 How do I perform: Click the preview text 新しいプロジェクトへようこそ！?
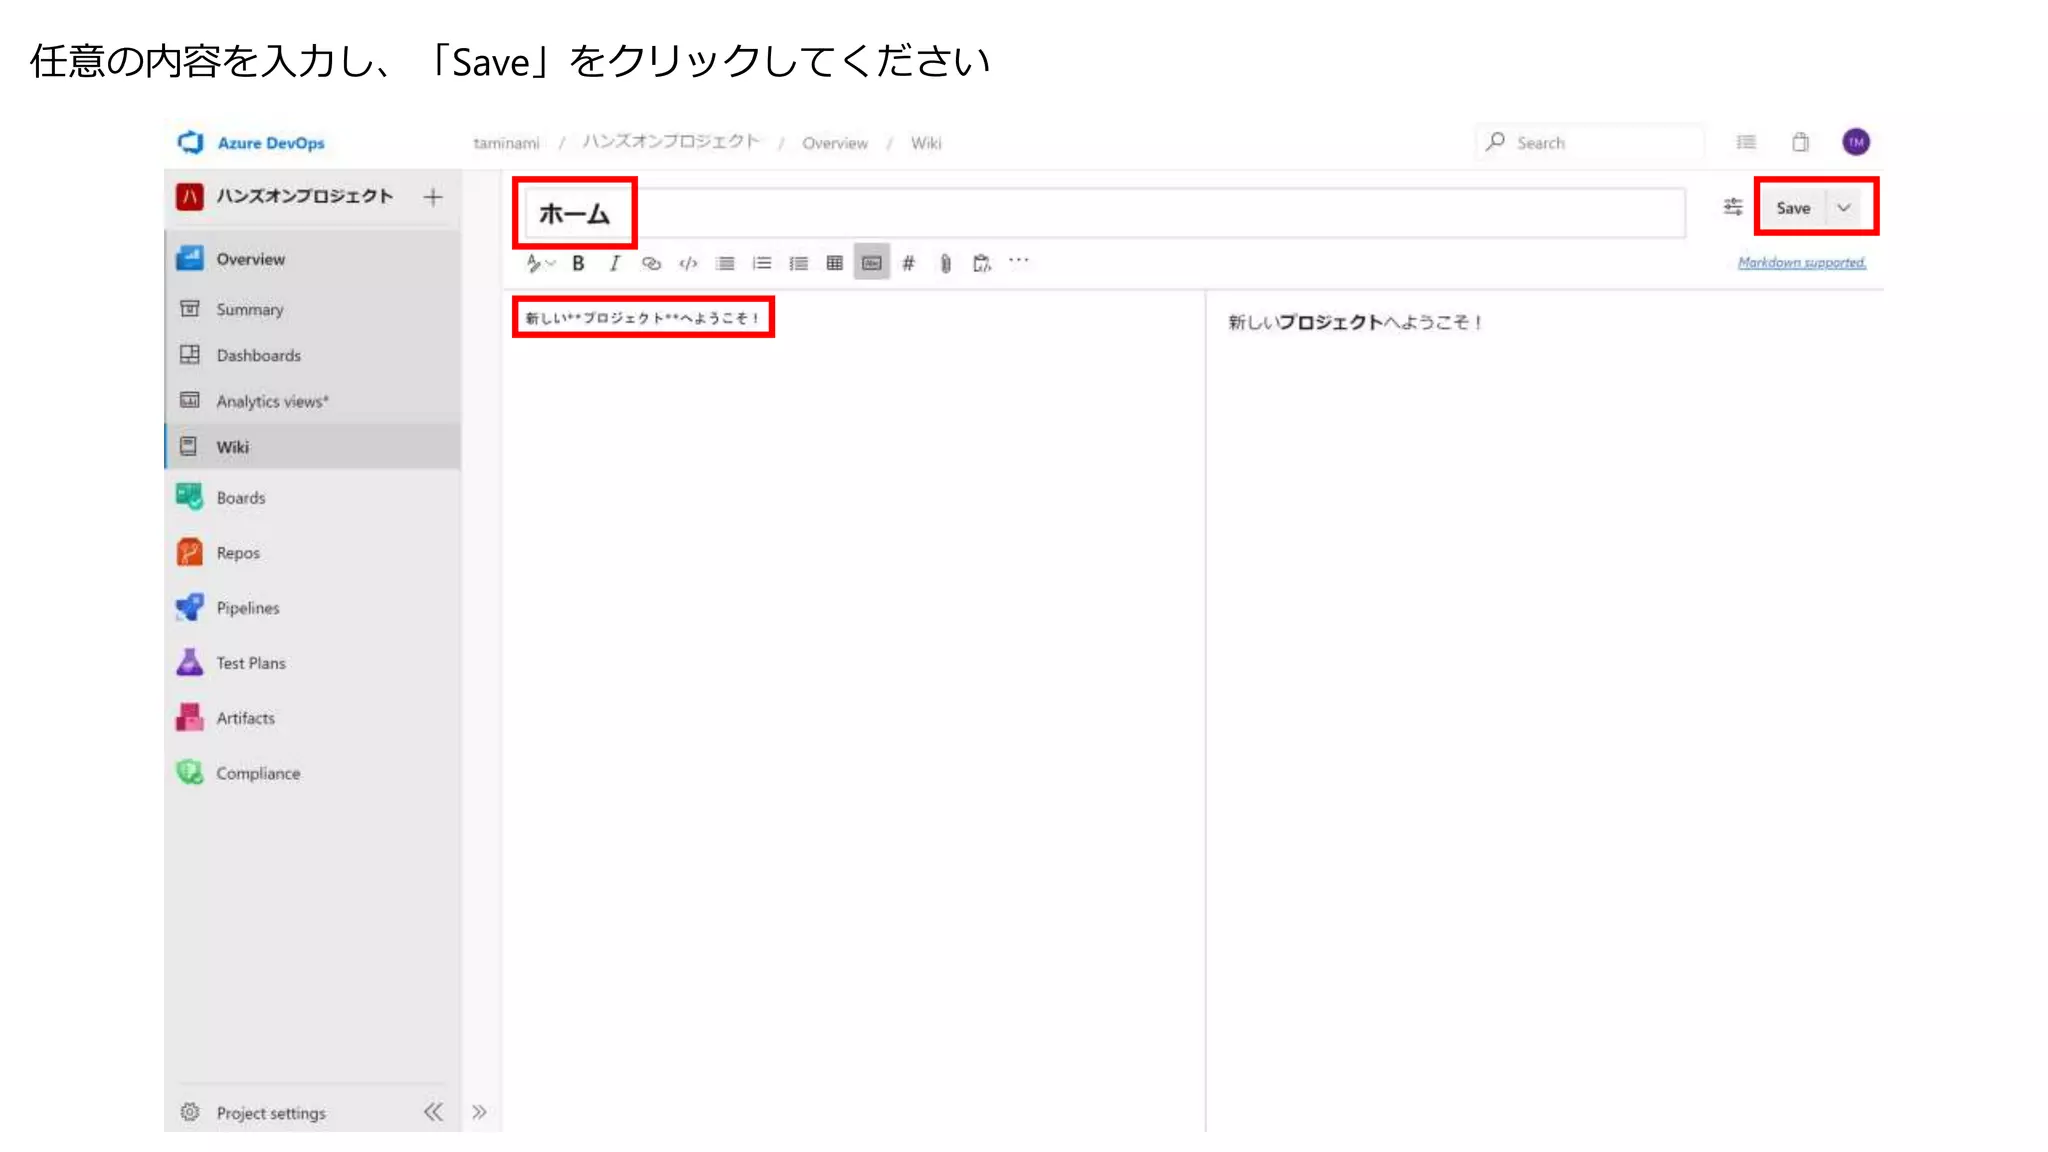point(1355,322)
